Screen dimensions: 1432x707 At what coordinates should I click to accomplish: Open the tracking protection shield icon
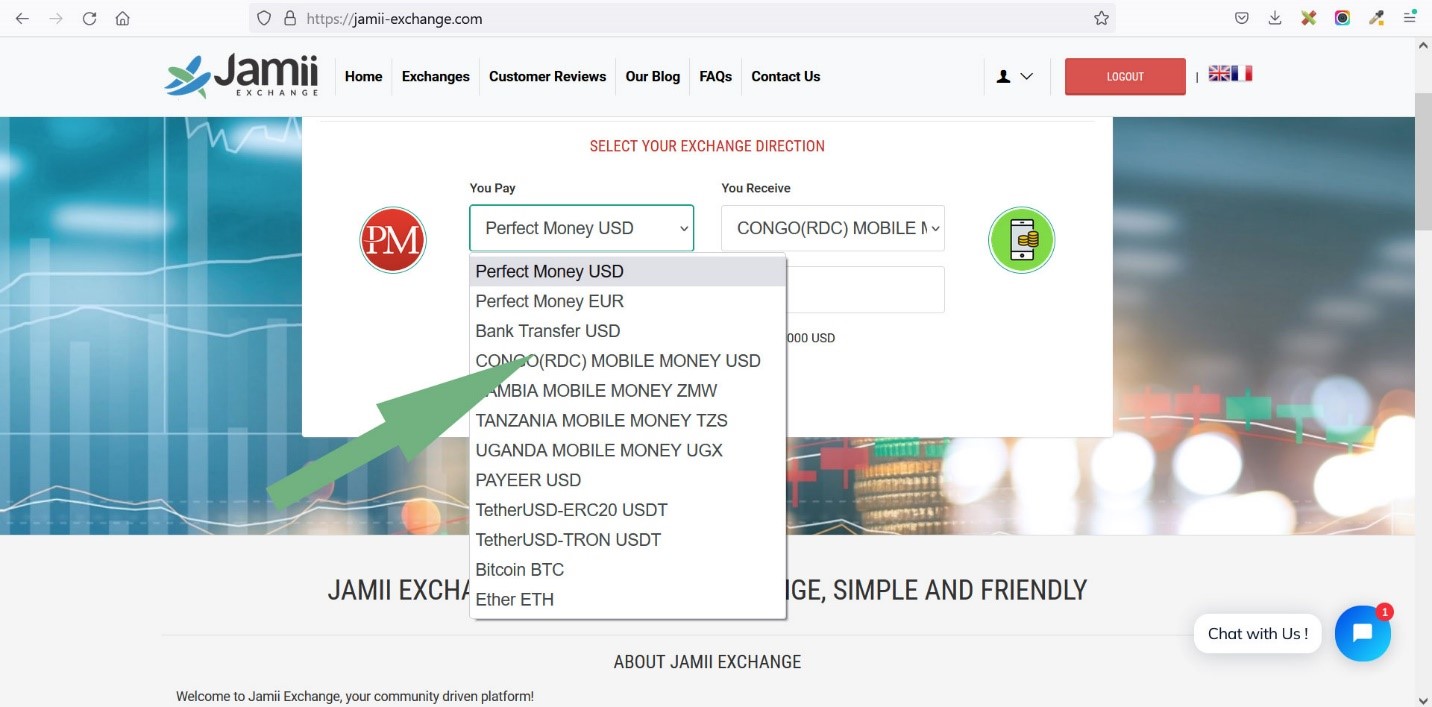tap(264, 18)
